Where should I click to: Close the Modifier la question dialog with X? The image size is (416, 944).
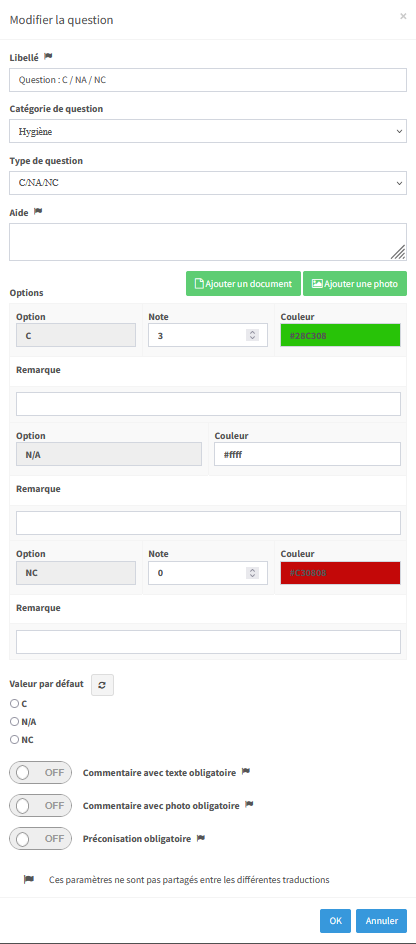(x=403, y=16)
